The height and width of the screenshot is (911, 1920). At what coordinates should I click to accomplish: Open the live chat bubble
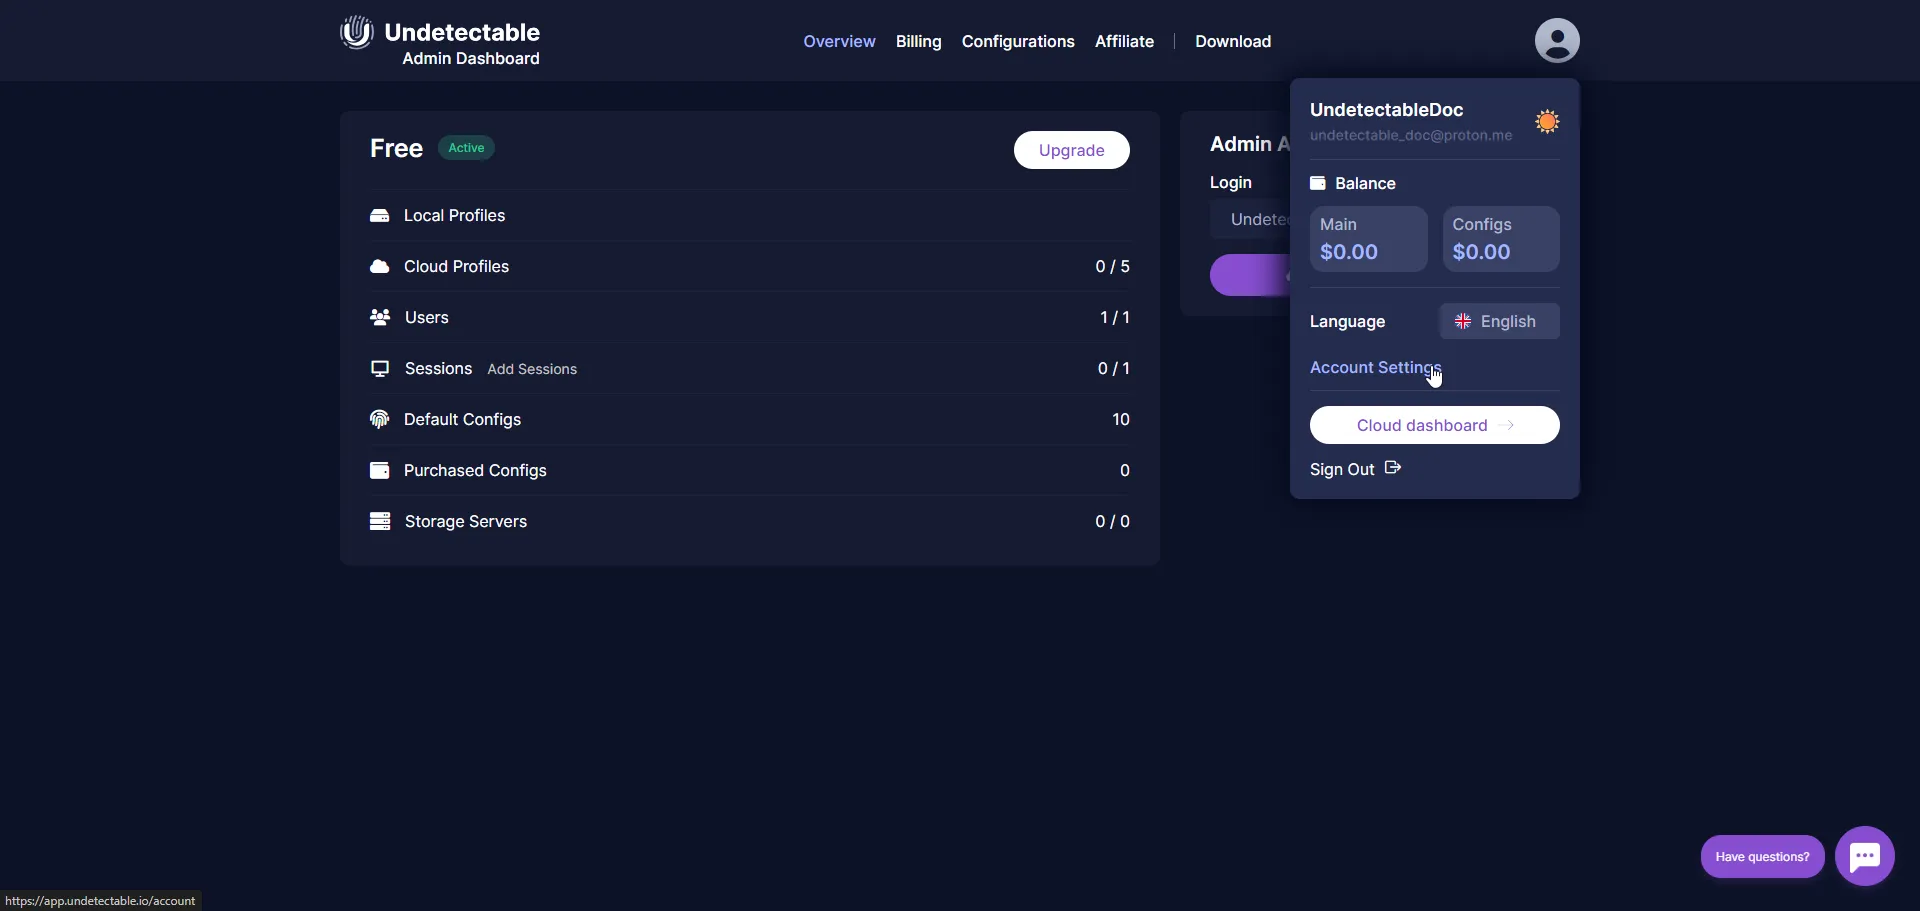(x=1865, y=856)
